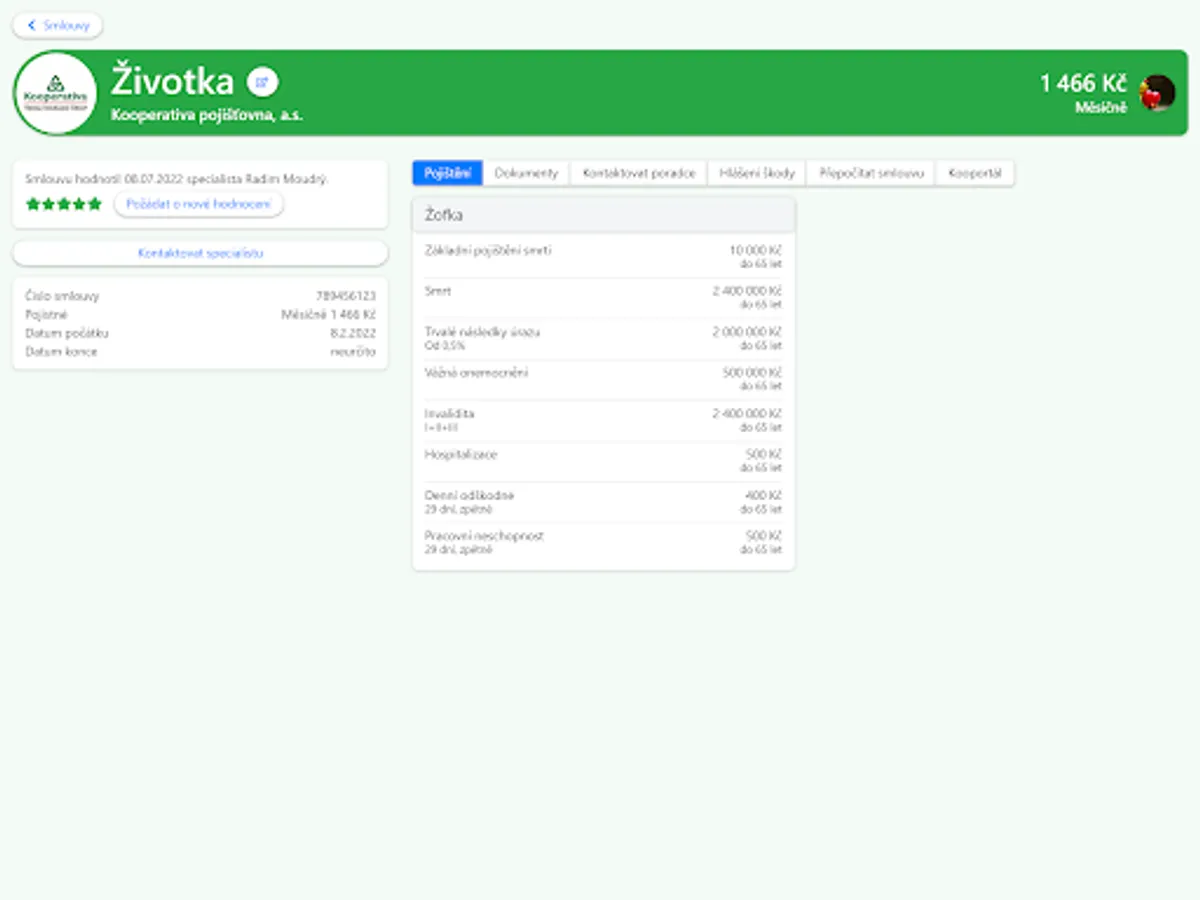Select Denní odškodné row
The image size is (1200, 900).
pyautogui.click(x=604, y=502)
